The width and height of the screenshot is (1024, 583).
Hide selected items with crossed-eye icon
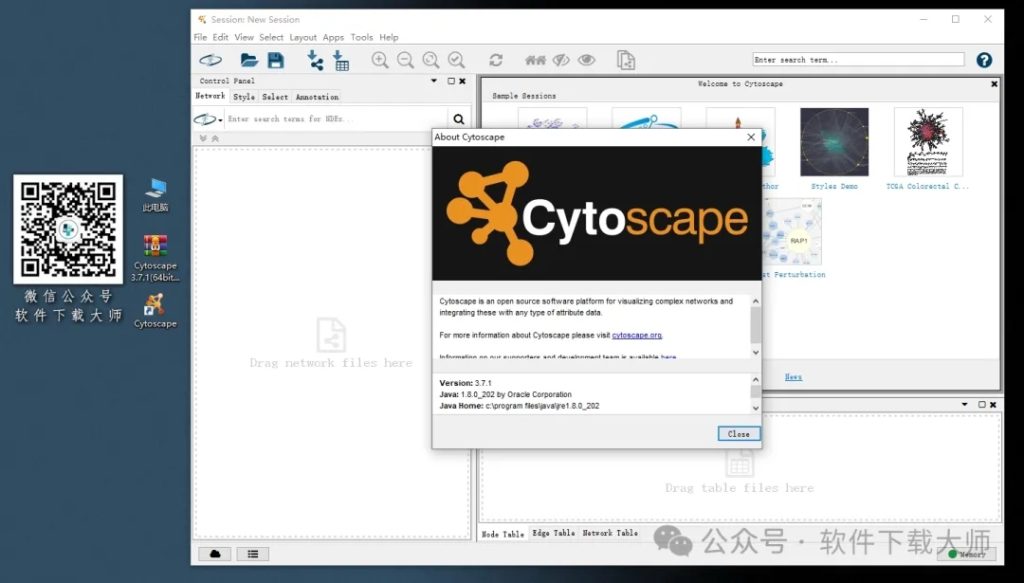click(x=562, y=60)
